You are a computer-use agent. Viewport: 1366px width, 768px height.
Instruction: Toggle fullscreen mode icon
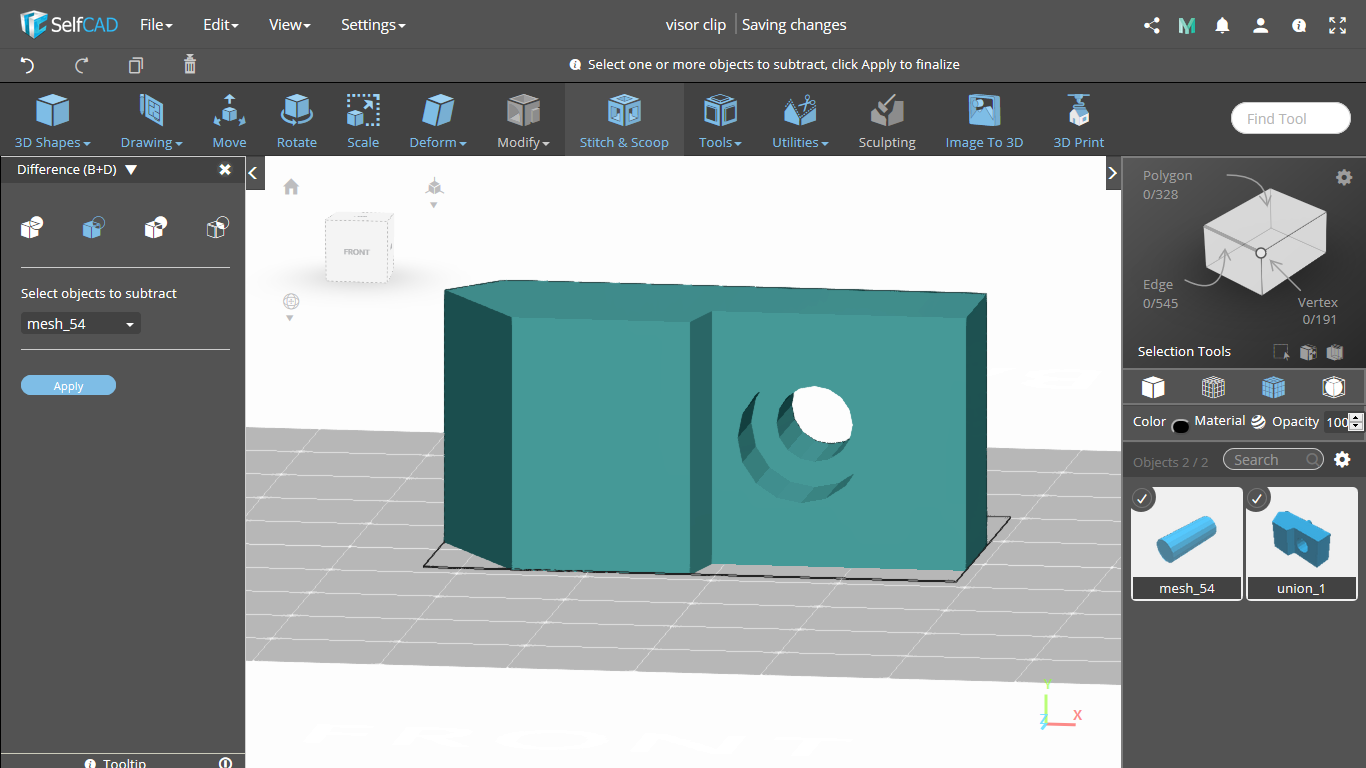pos(1338,26)
